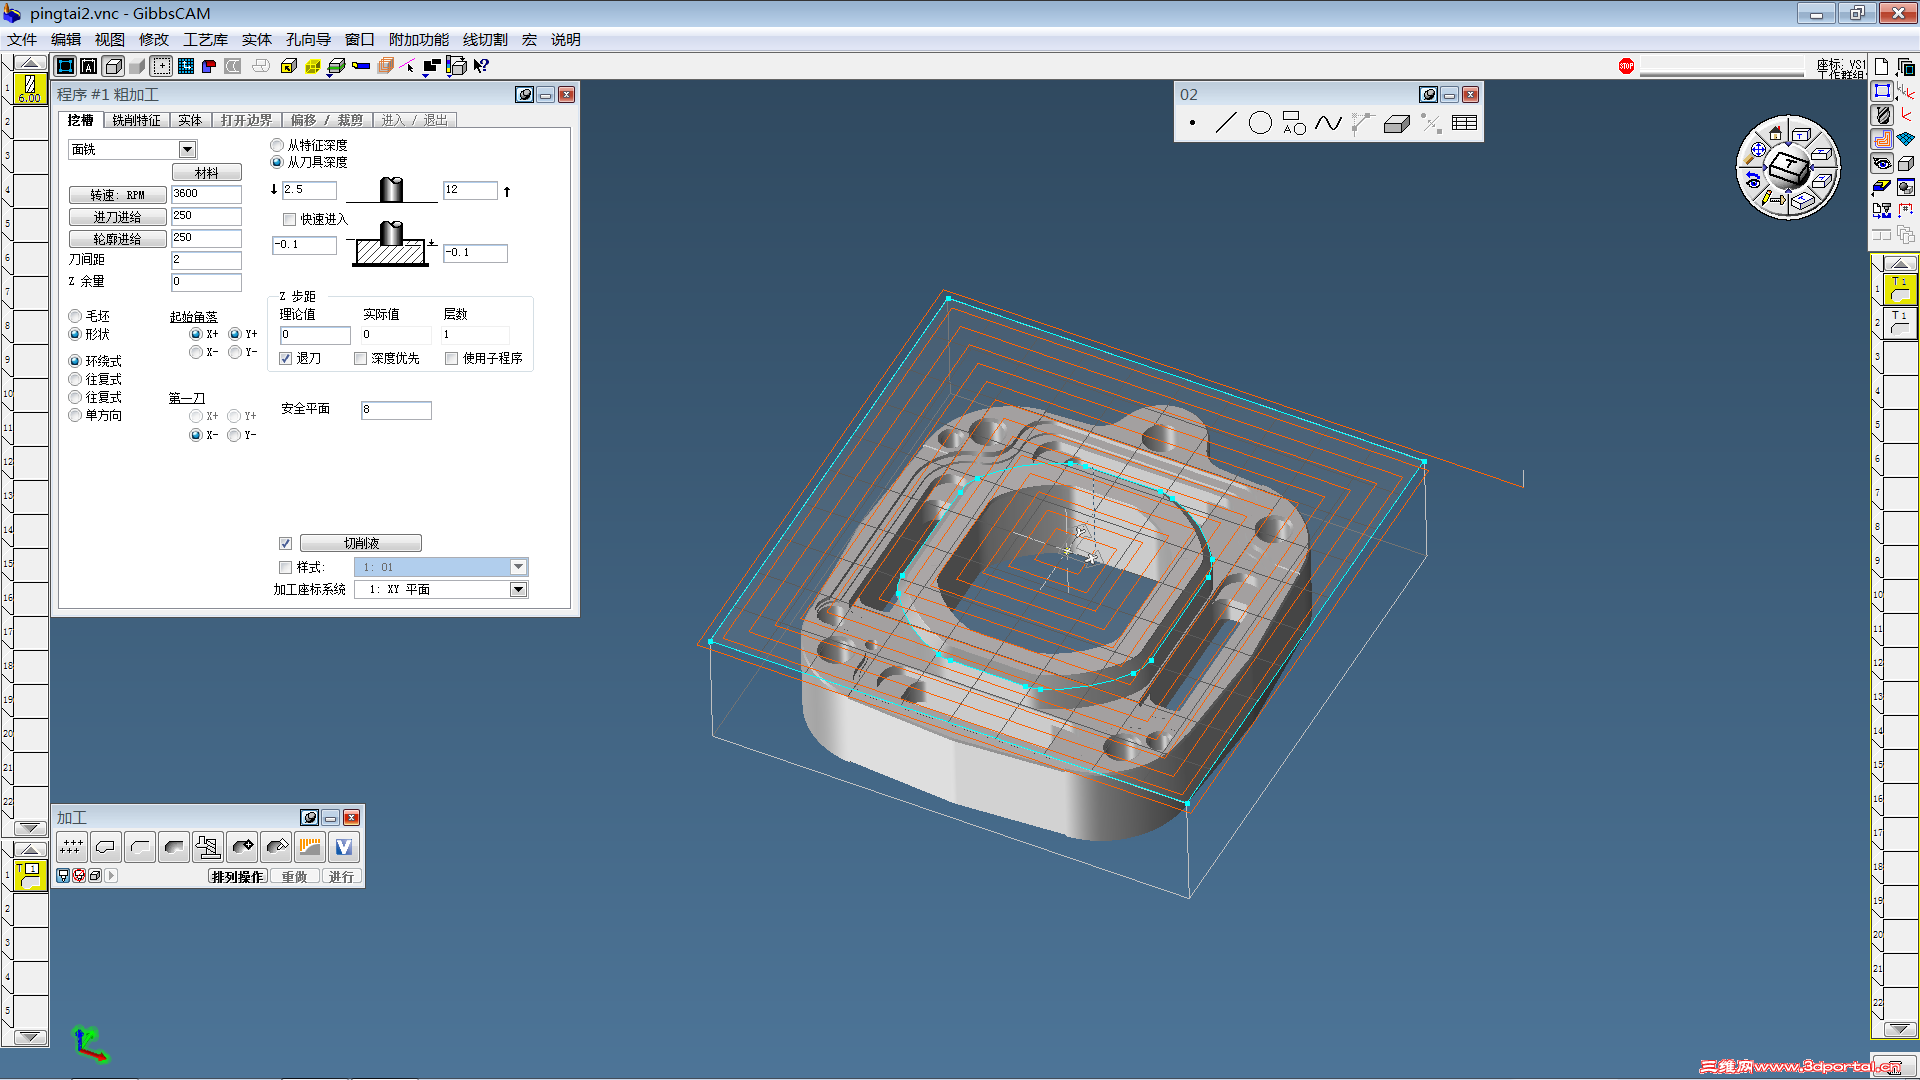Viewport: 1920px width, 1080px height.
Task: Click the eye redraw icon on the trackball
Action: coord(1753,181)
